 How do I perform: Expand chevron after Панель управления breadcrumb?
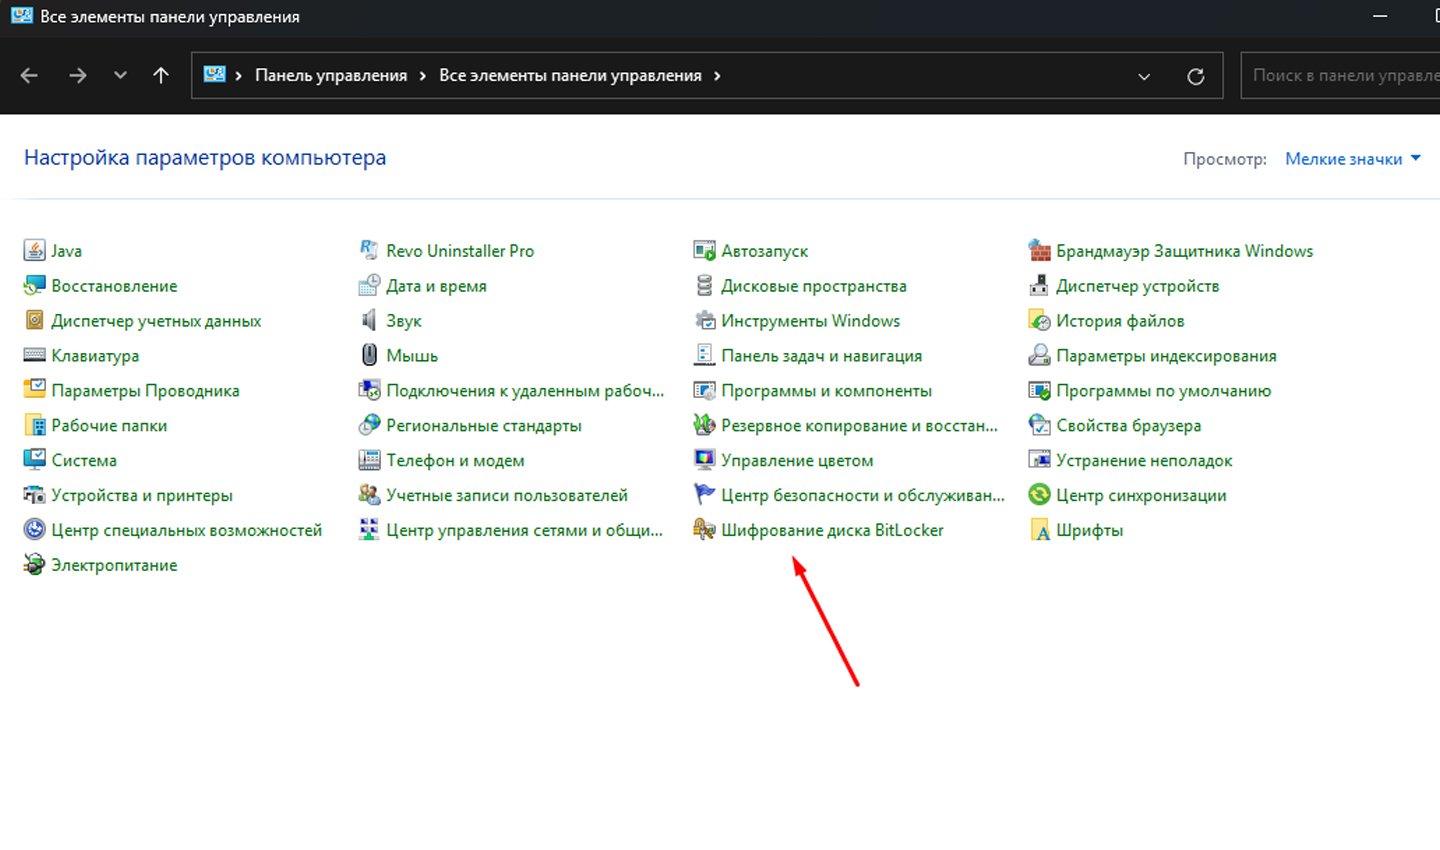pos(423,76)
